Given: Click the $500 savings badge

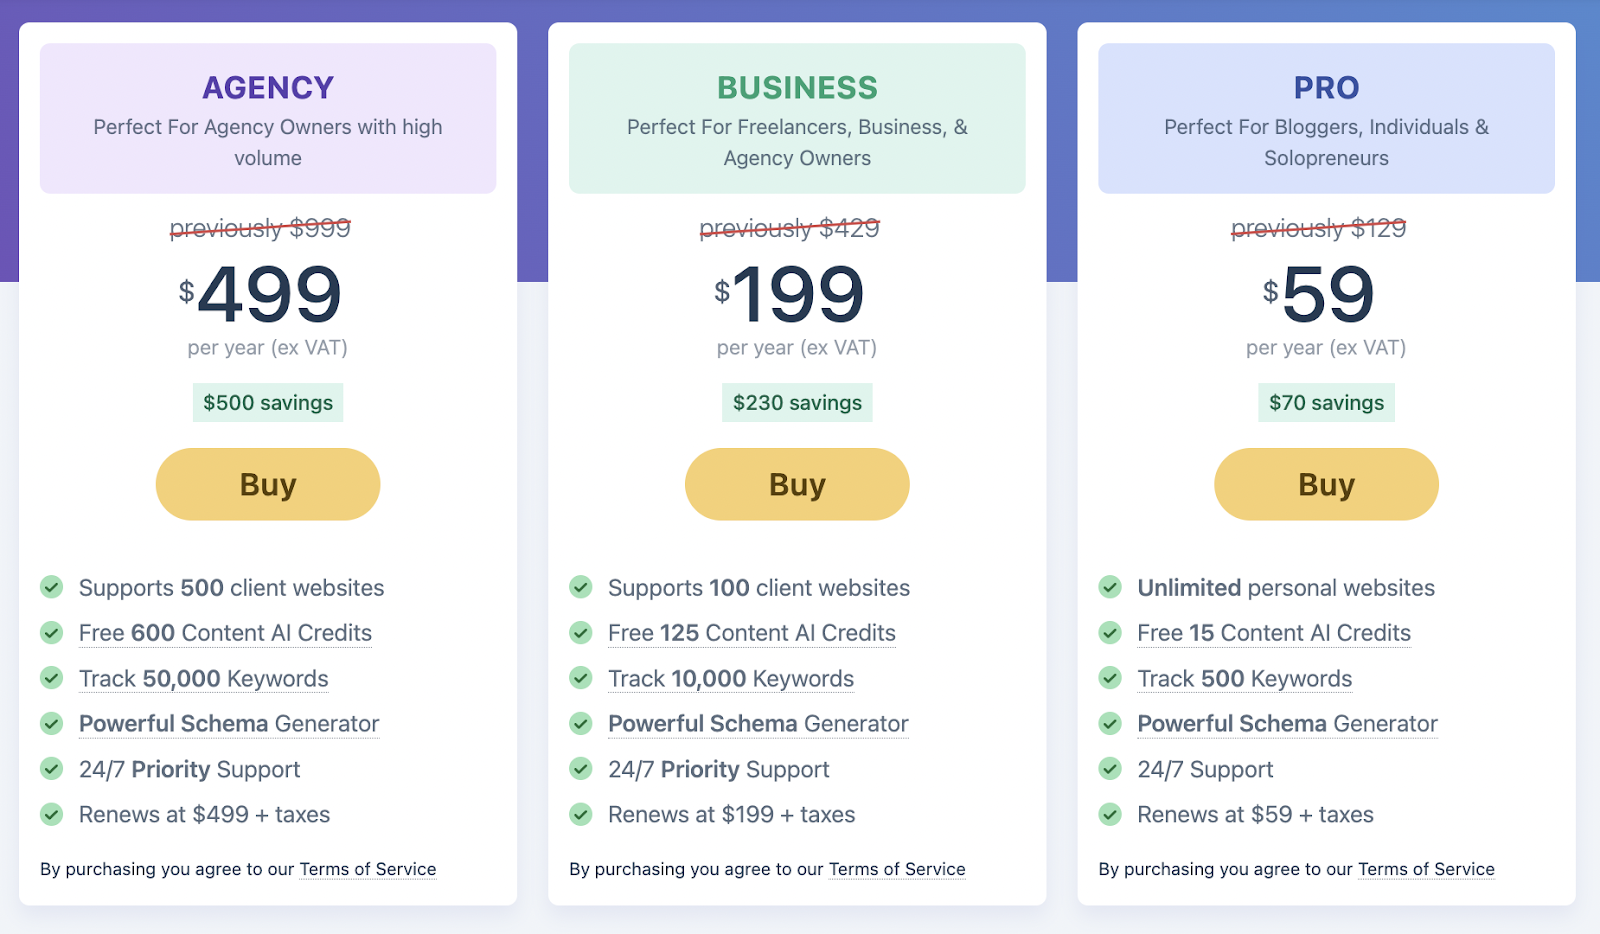Looking at the screenshot, I should [268, 403].
